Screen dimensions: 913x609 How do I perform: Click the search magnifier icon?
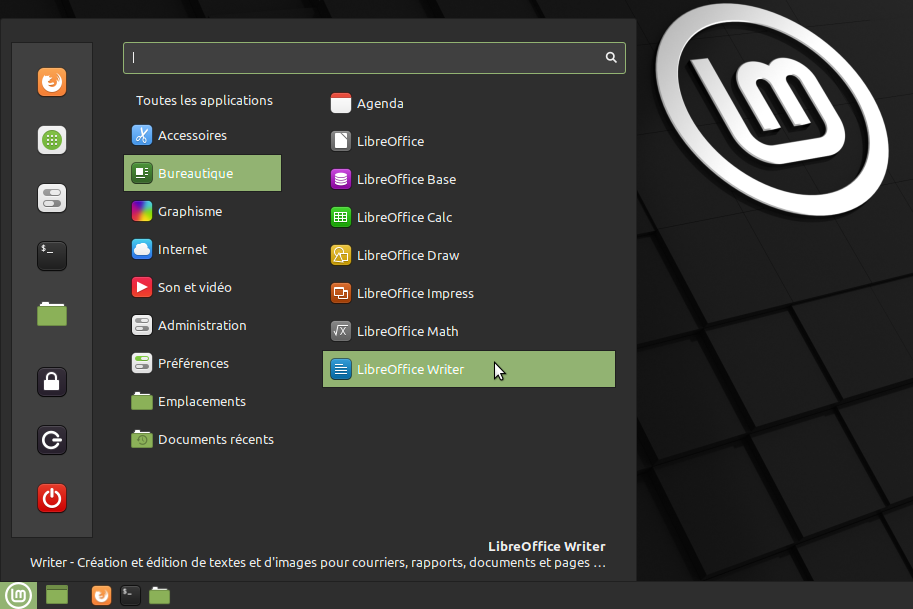click(611, 58)
